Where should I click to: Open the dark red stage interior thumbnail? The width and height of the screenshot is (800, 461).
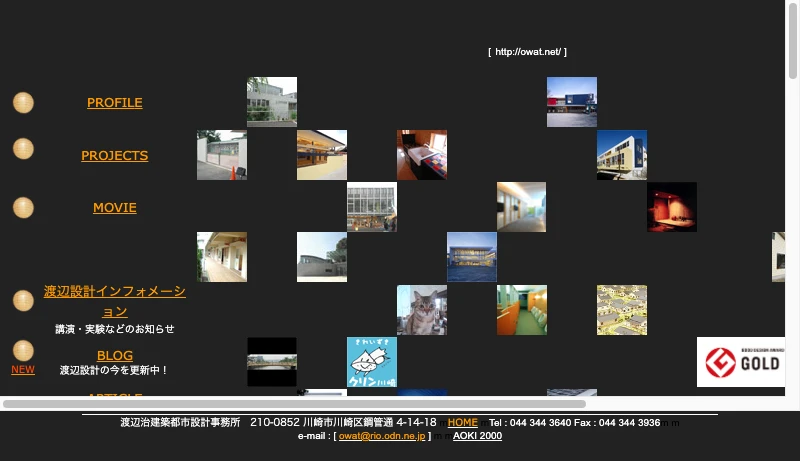point(672,207)
